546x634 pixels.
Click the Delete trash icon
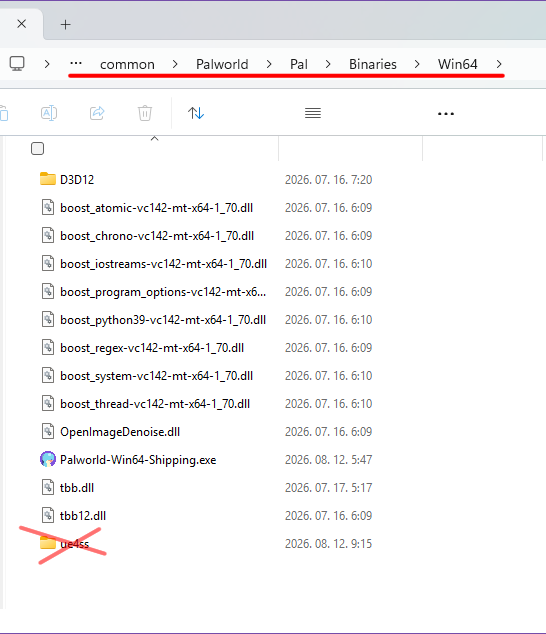145,113
